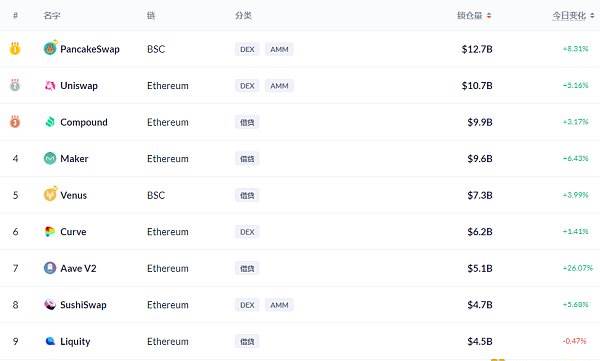Image resolution: width=600 pixels, height=361 pixels.
Task: Select the DEX tag in PancakeSwap row
Action: [247, 49]
